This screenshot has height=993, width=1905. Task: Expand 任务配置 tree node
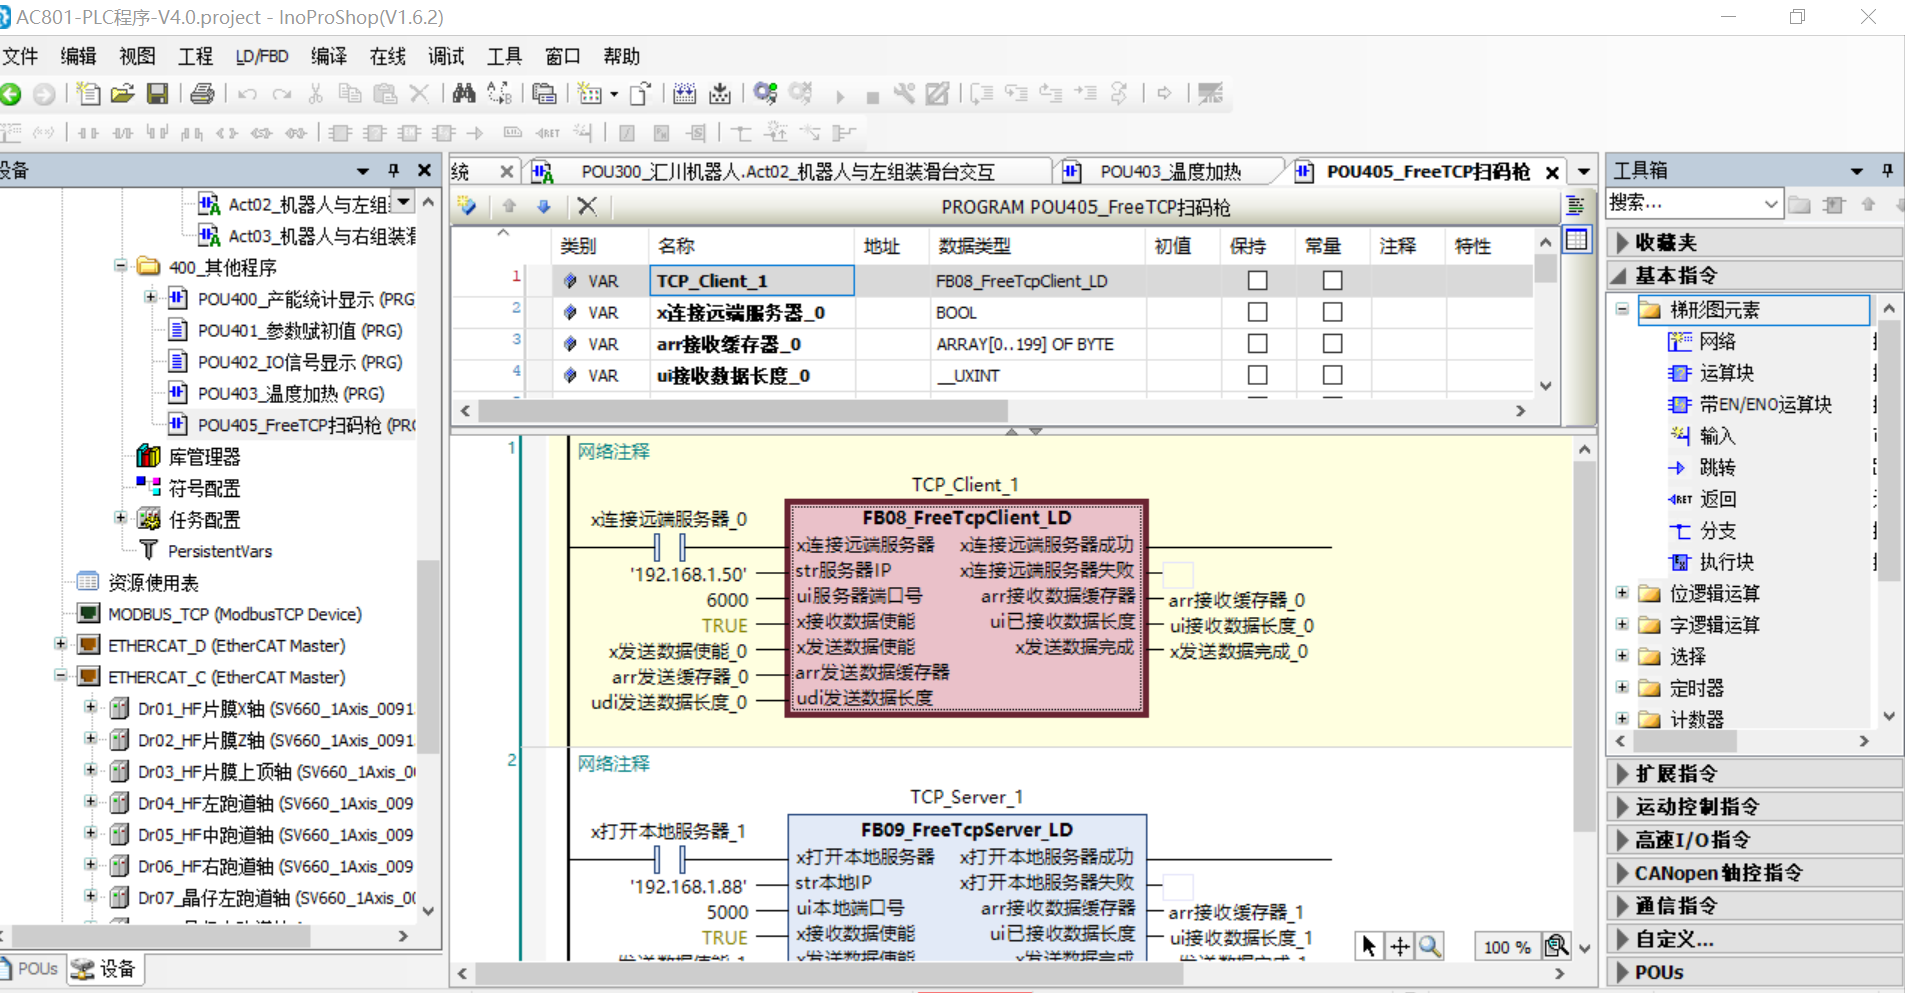pyautogui.click(x=120, y=518)
